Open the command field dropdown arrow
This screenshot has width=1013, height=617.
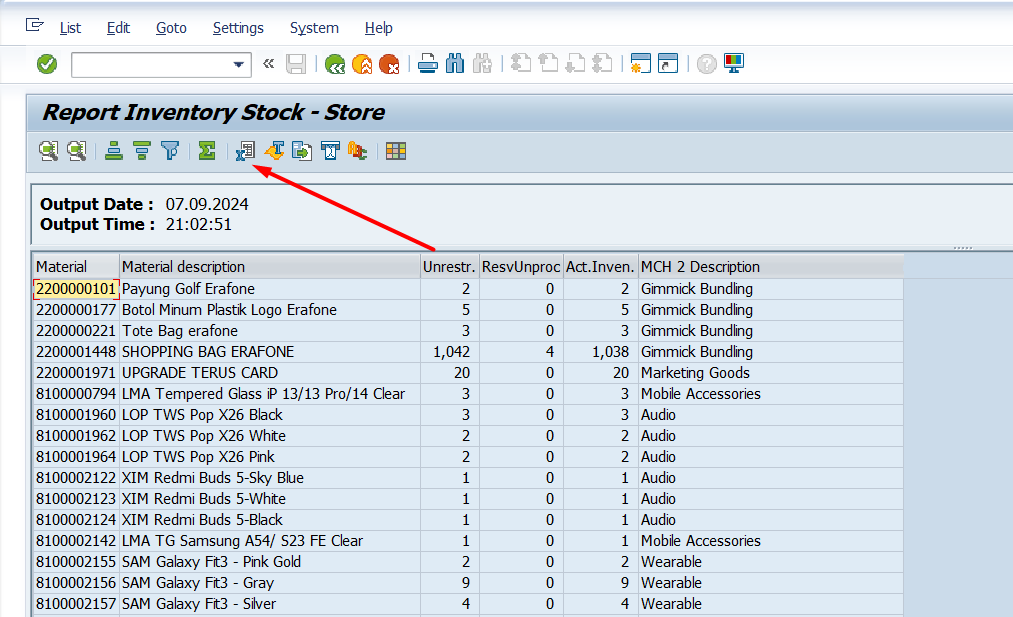(239, 64)
